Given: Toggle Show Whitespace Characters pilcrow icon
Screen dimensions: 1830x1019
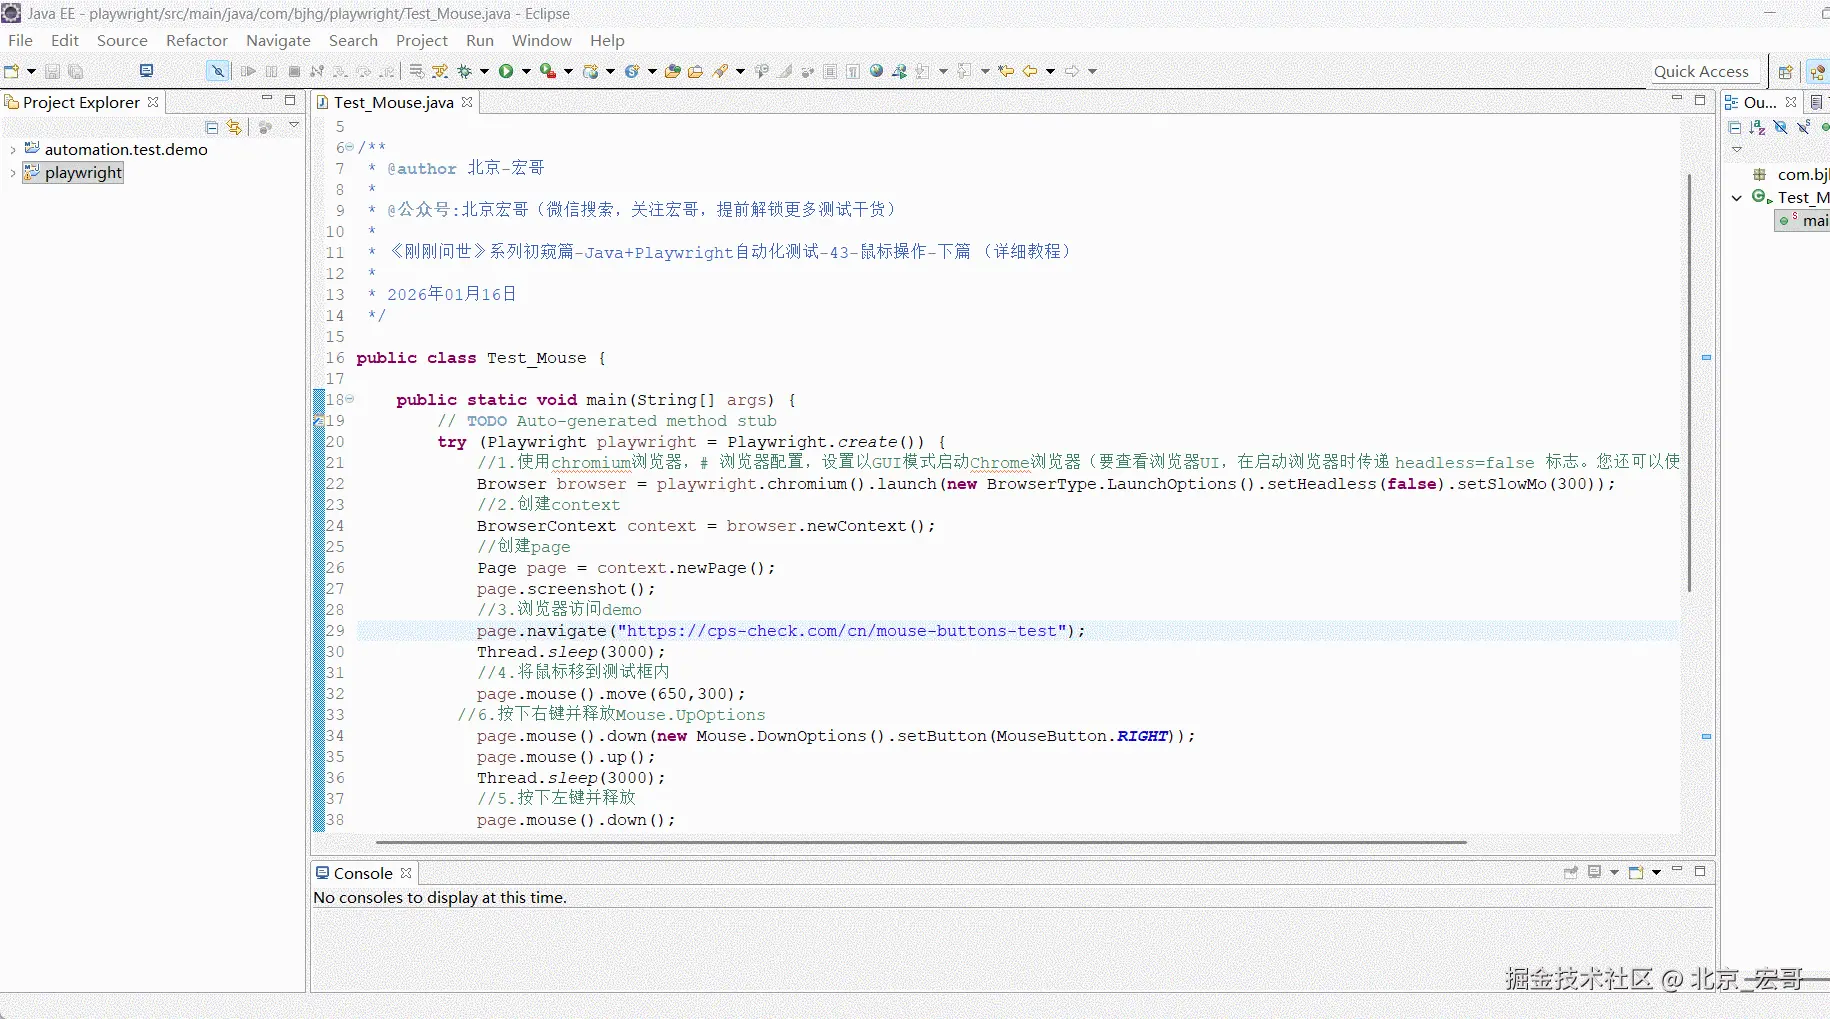Looking at the screenshot, I should coord(852,71).
